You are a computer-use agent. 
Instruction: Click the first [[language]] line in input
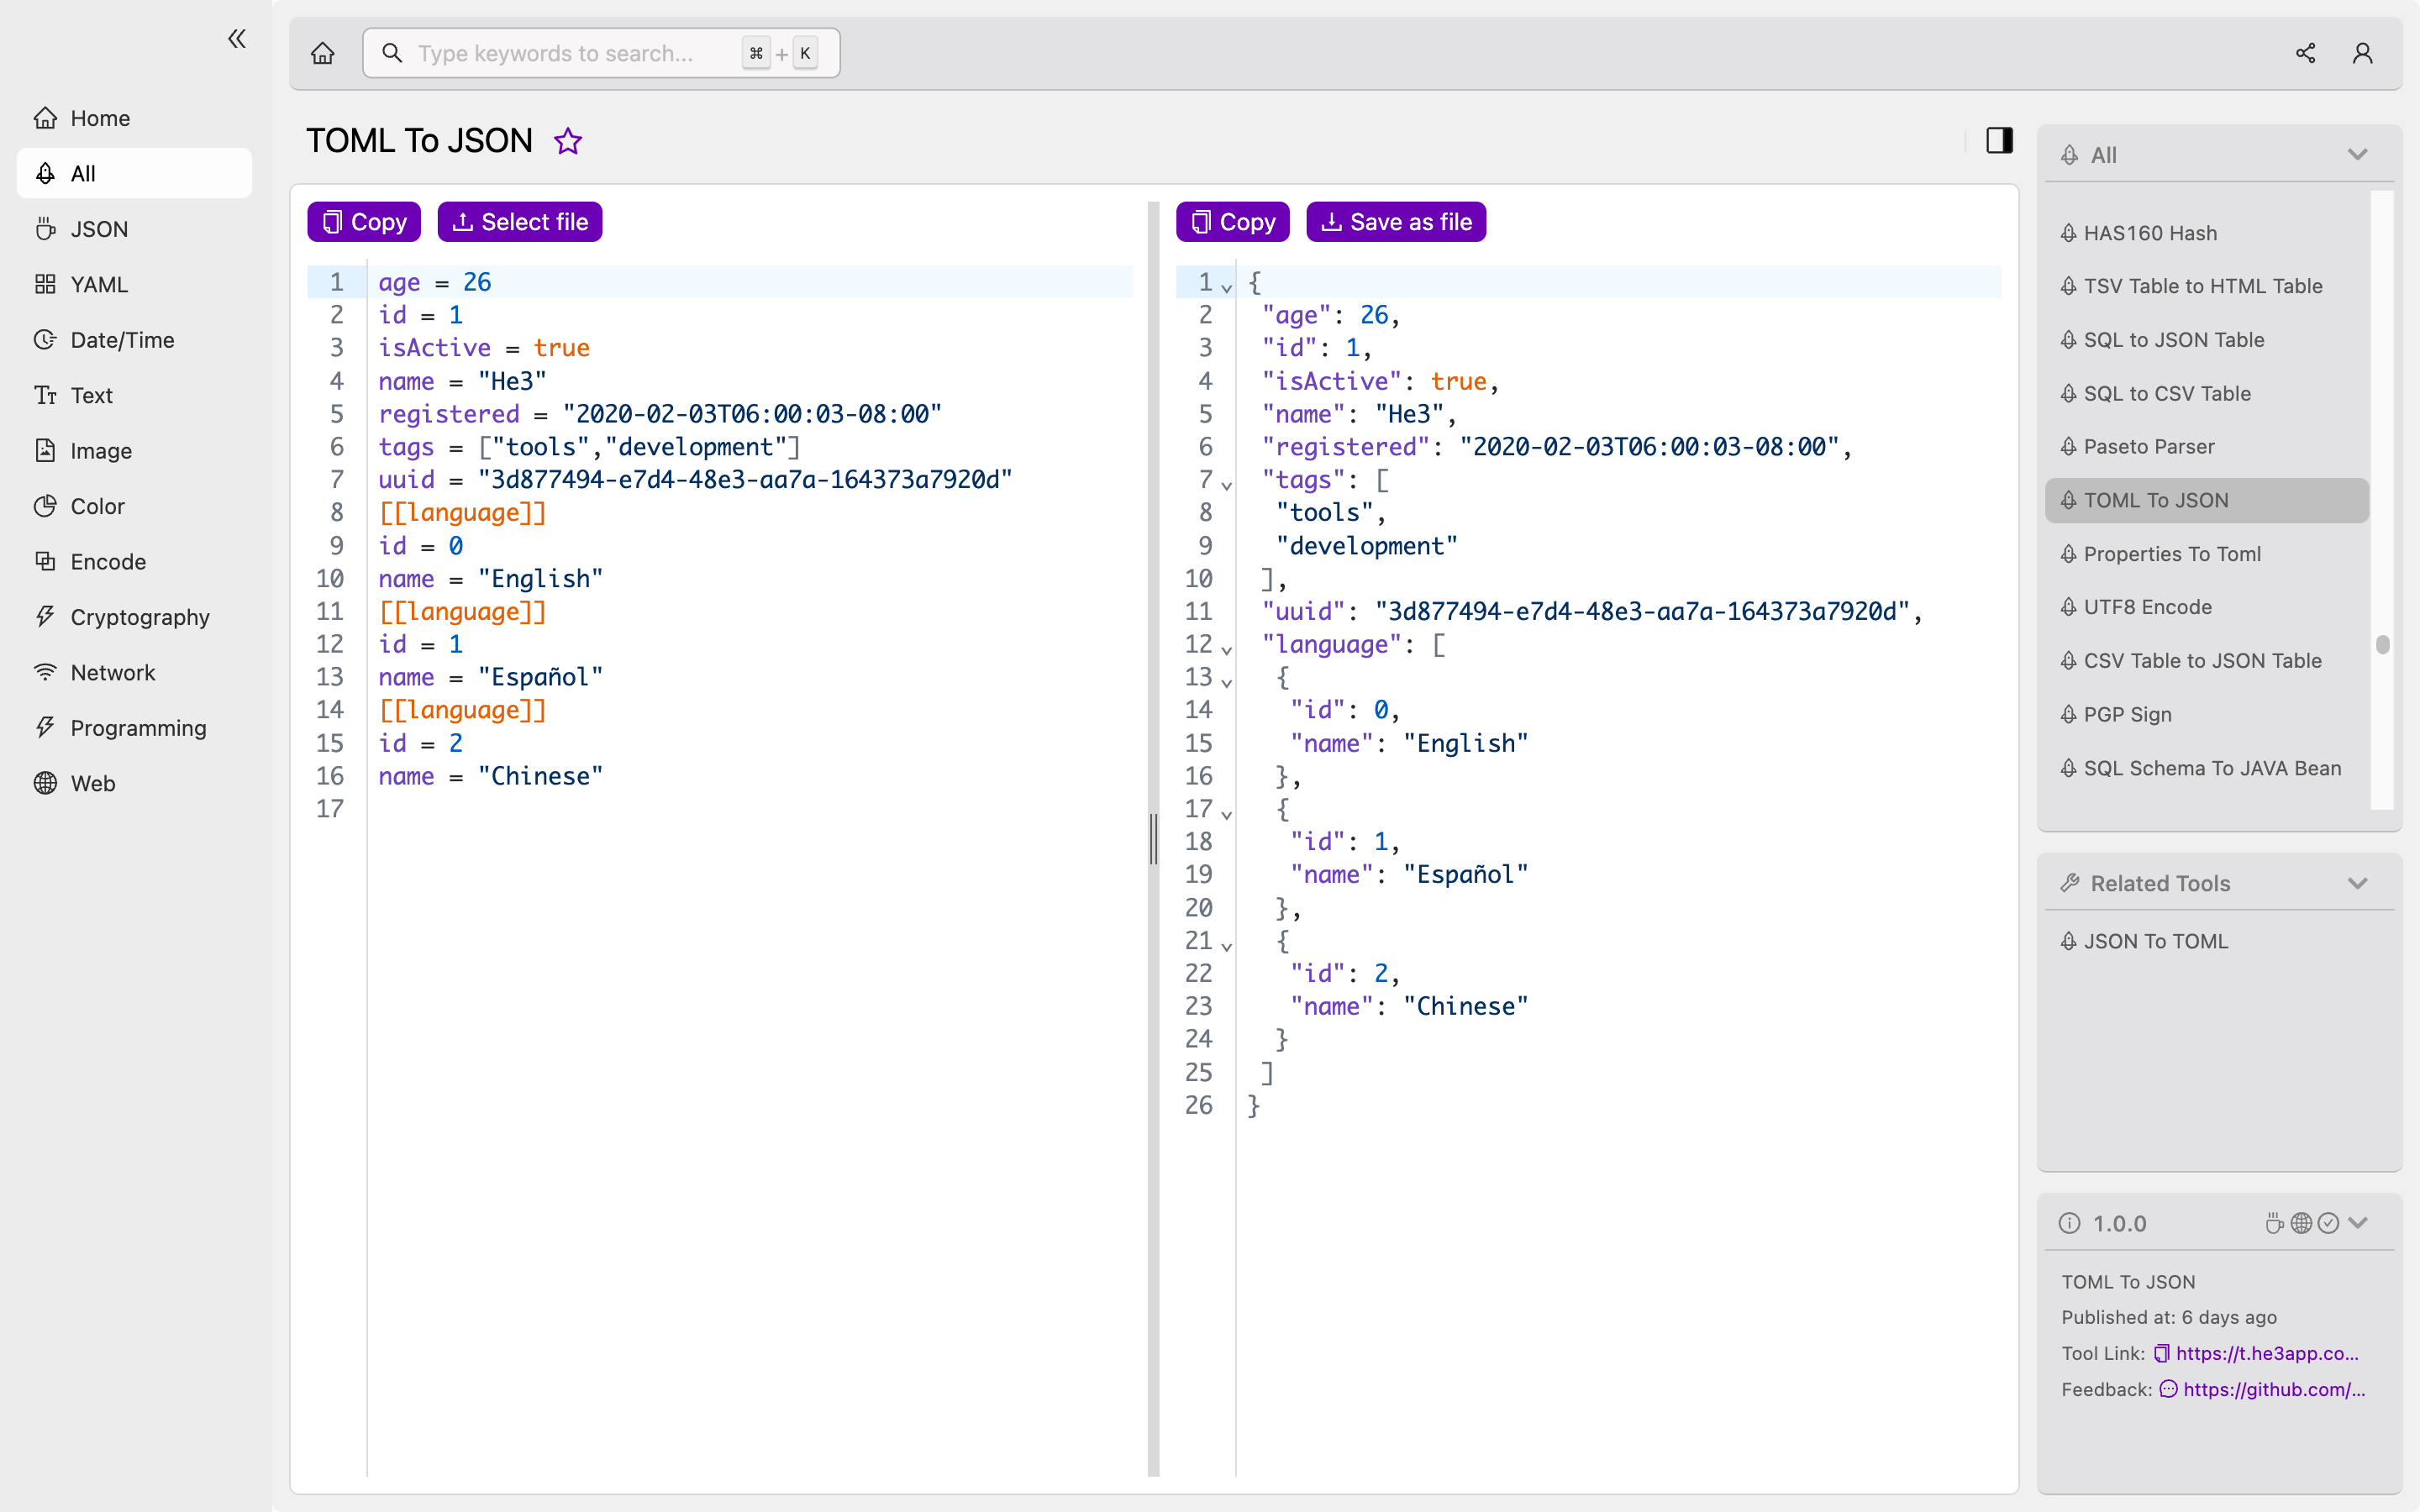coord(462,513)
